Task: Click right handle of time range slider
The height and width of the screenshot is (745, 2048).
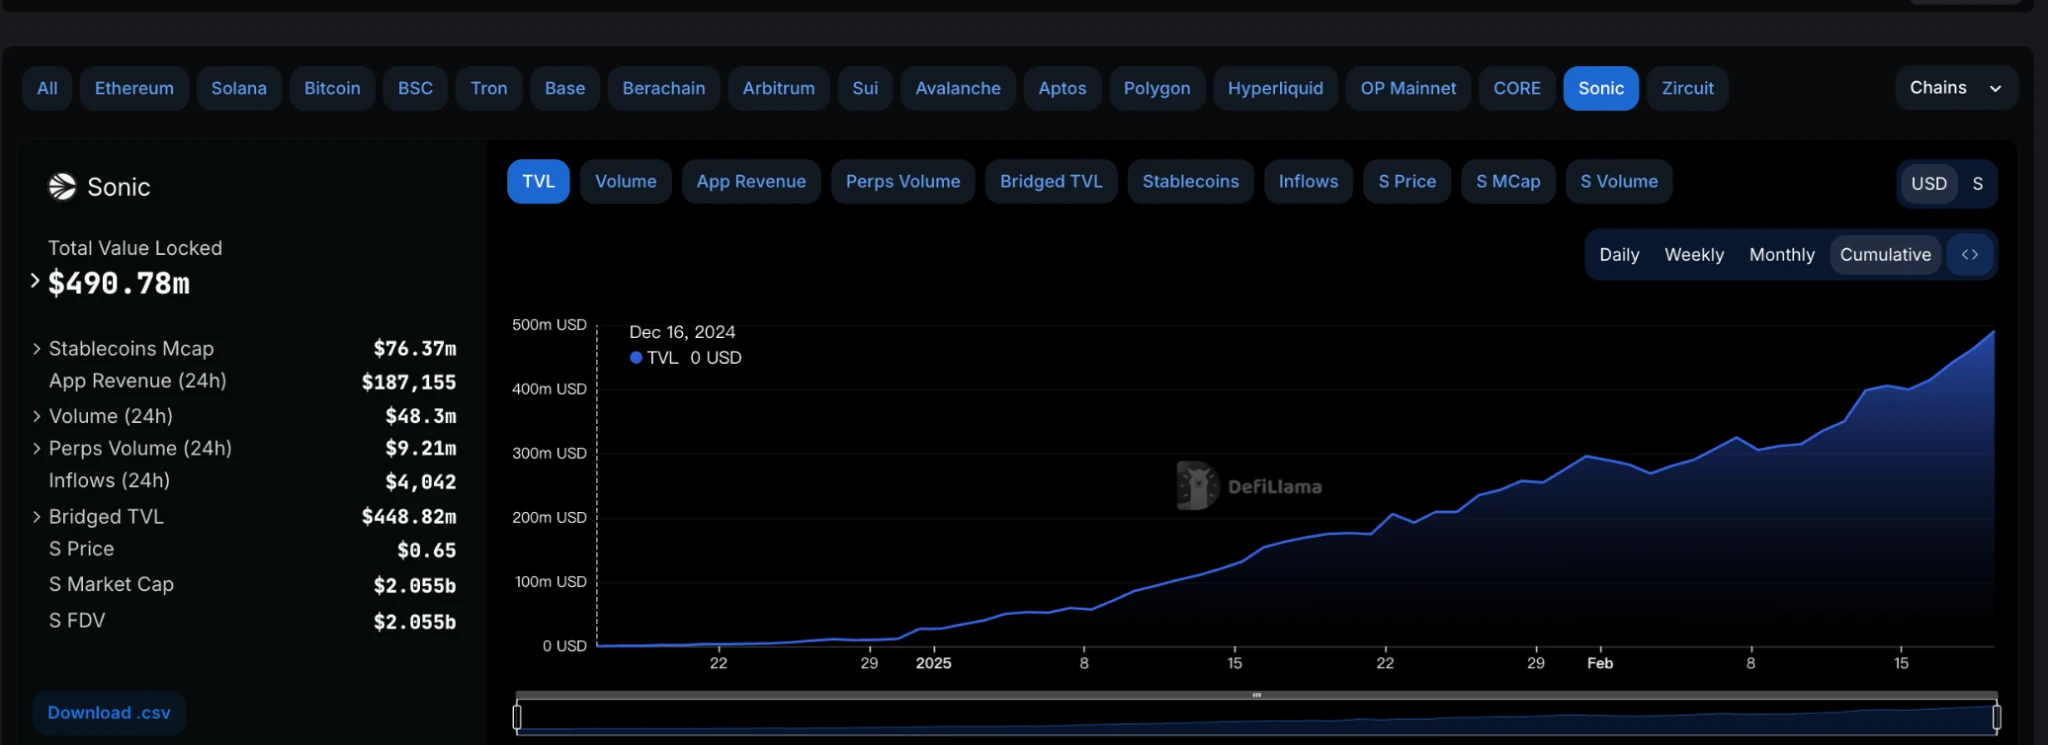Action: click(1996, 717)
